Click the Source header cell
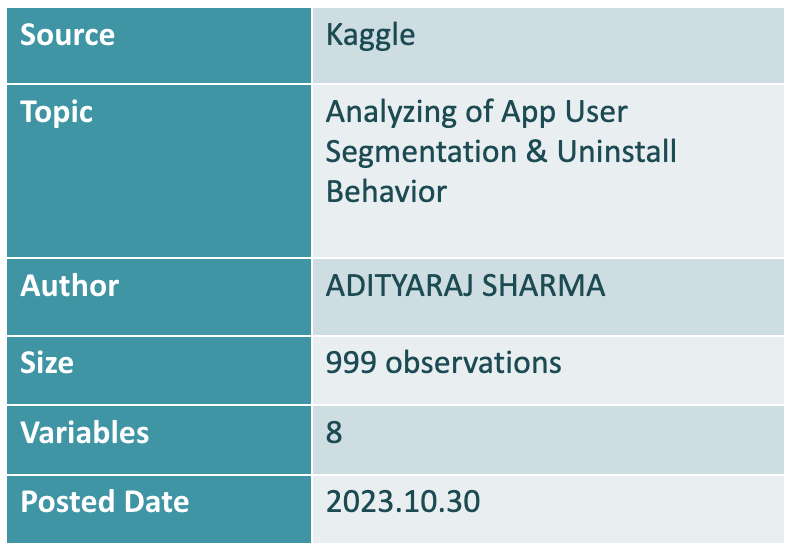 pyautogui.click(x=67, y=36)
